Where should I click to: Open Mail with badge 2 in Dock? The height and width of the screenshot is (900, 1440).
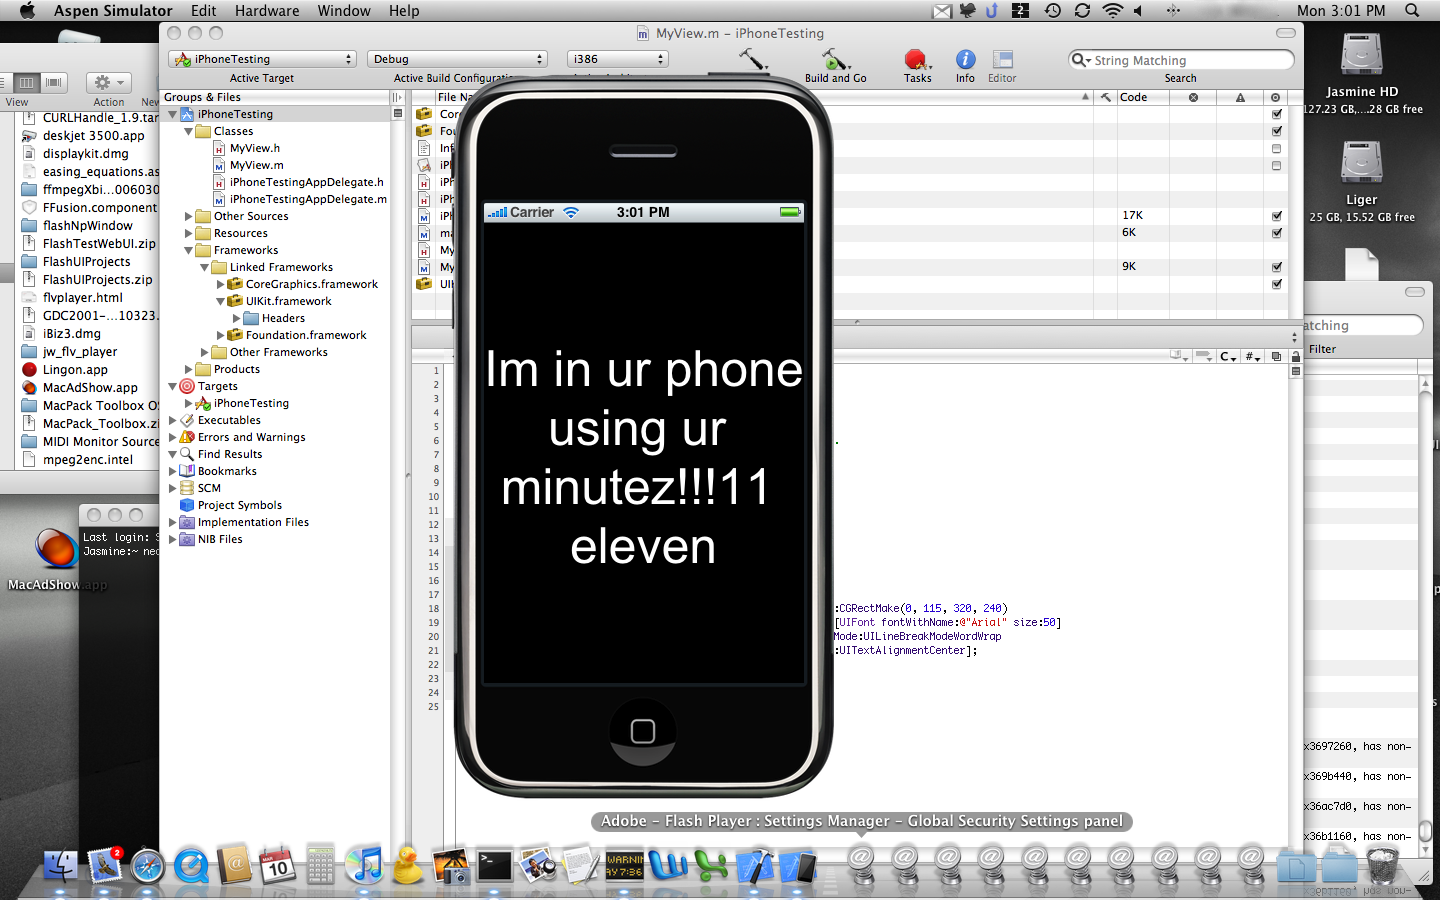coord(105,864)
